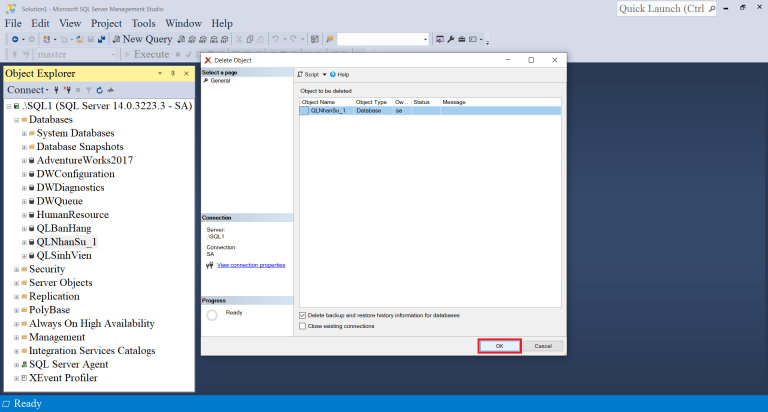This screenshot has width=768, height=412.
Task: Pin the Object Explorer panel with auto-hide icon
Action: coord(173,74)
